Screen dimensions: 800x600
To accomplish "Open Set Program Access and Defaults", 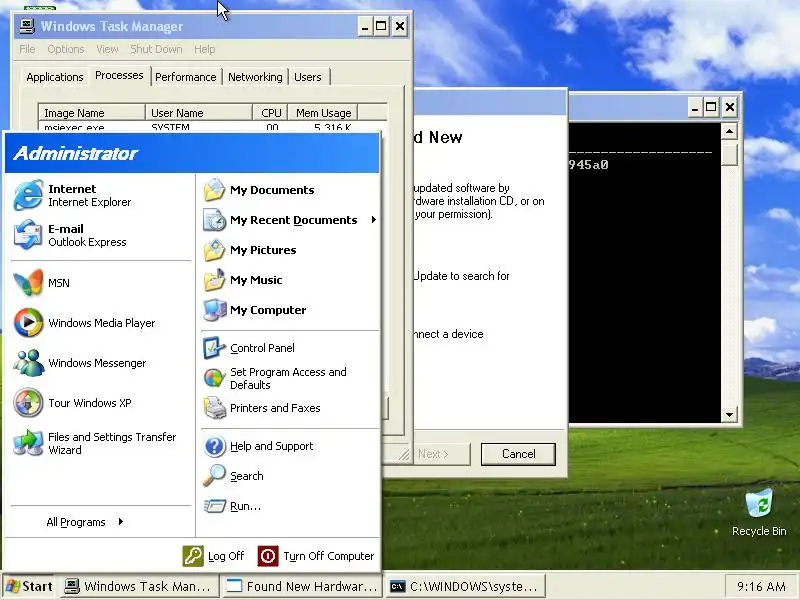I will [275, 378].
